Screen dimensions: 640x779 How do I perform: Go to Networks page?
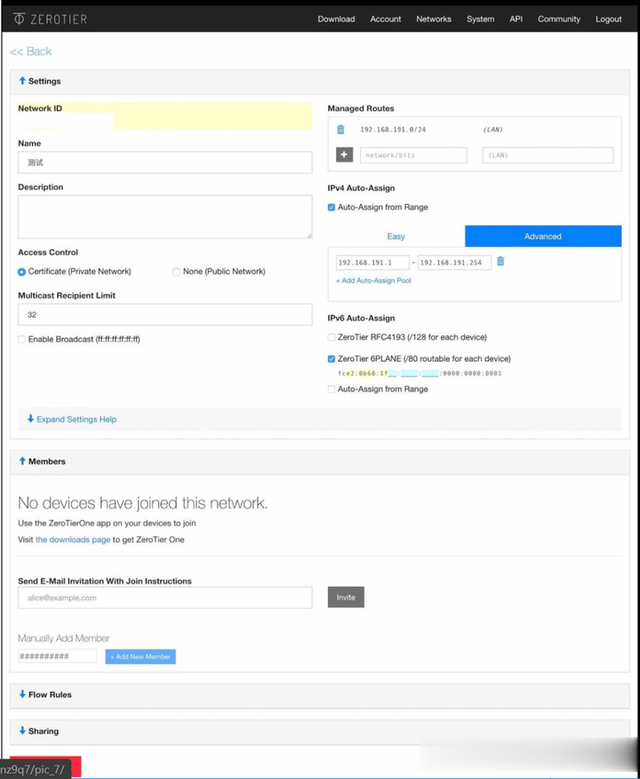[434, 19]
